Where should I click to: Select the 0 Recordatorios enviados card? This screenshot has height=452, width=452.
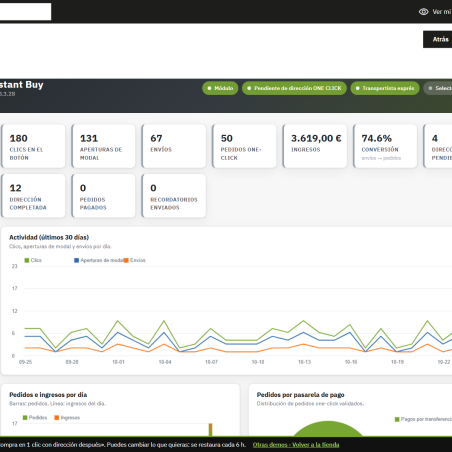pos(174,196)
